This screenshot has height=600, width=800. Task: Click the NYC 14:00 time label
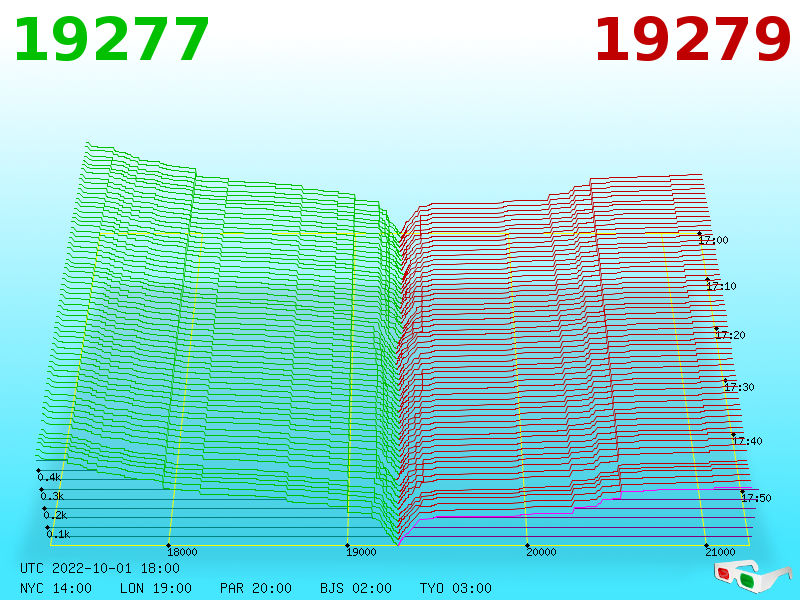pos(56,588)
